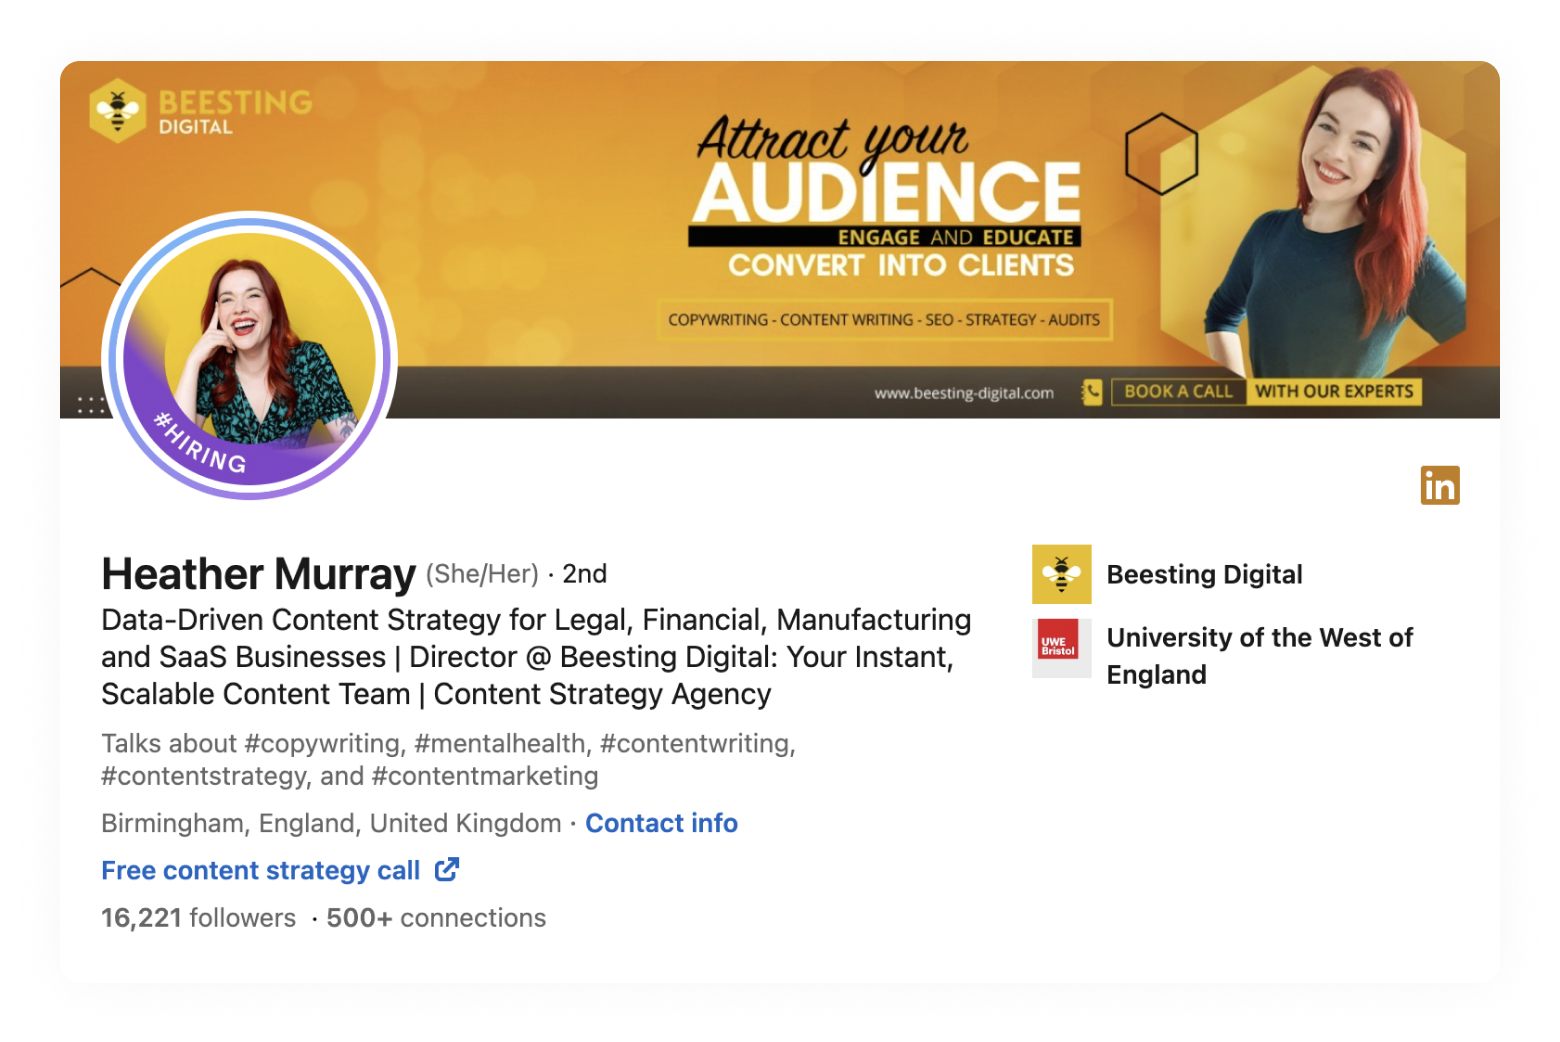Click the 2nd degree connection label

click(x=584, y=574)
